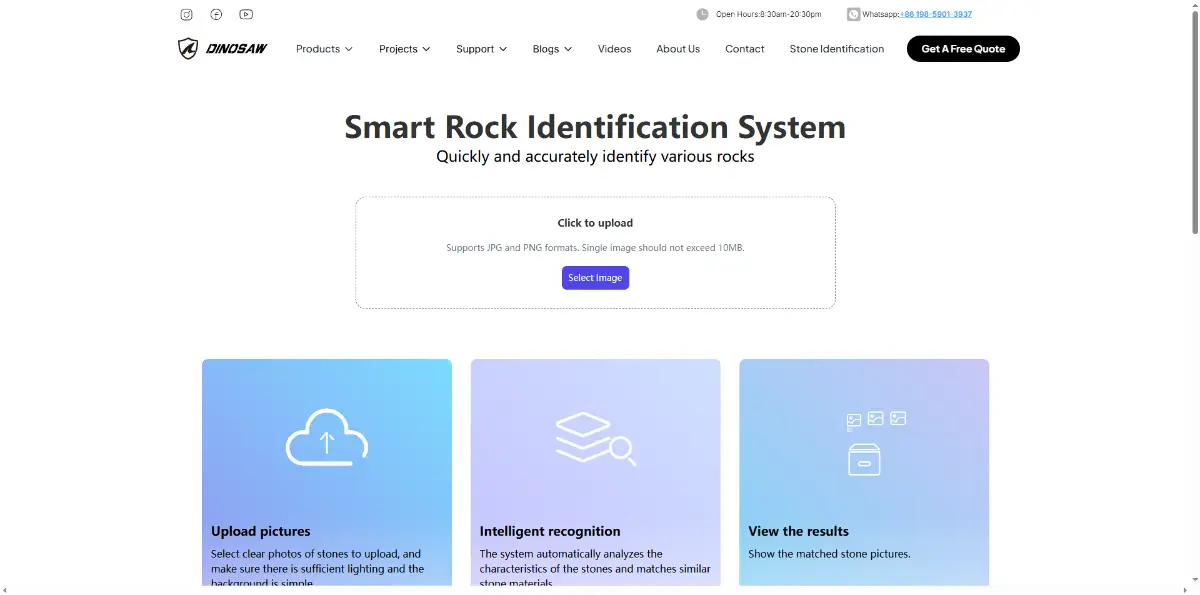This screenshot has height=595, width=1200.
Task: Expand the Projects dropdown menu
Action: coord(404,49)
